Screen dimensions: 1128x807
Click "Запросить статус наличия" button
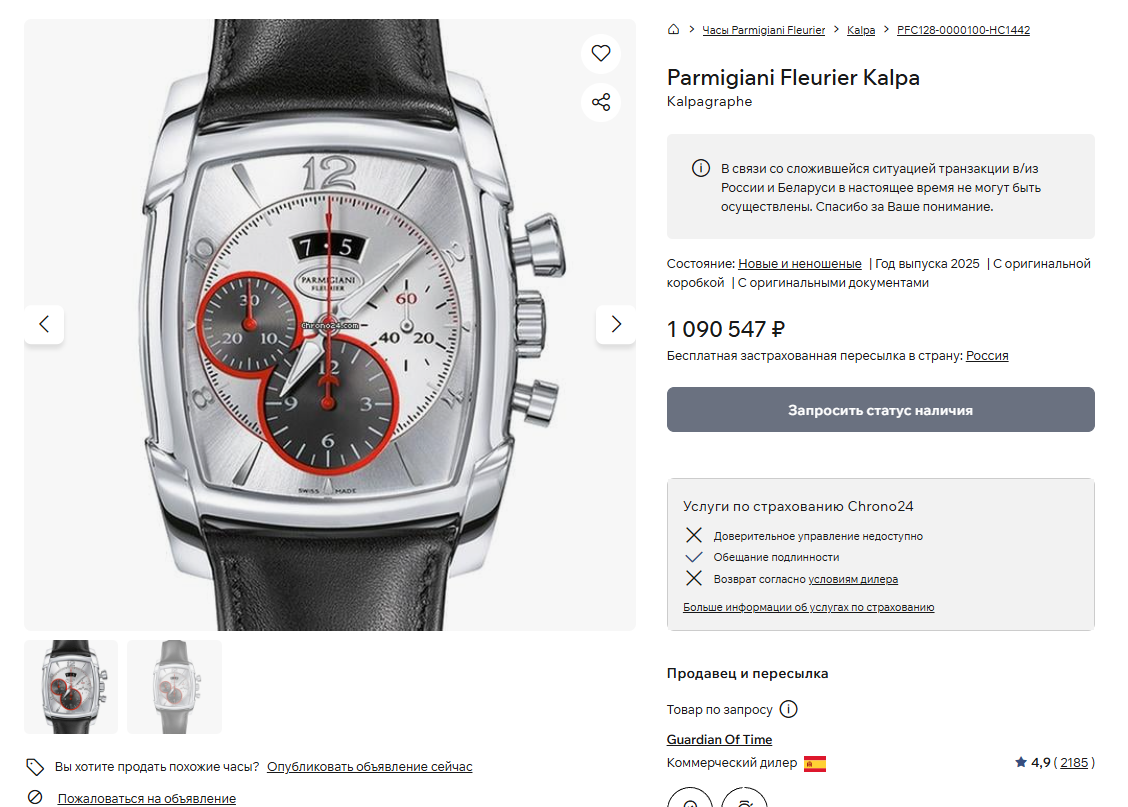tap(880, 410)
